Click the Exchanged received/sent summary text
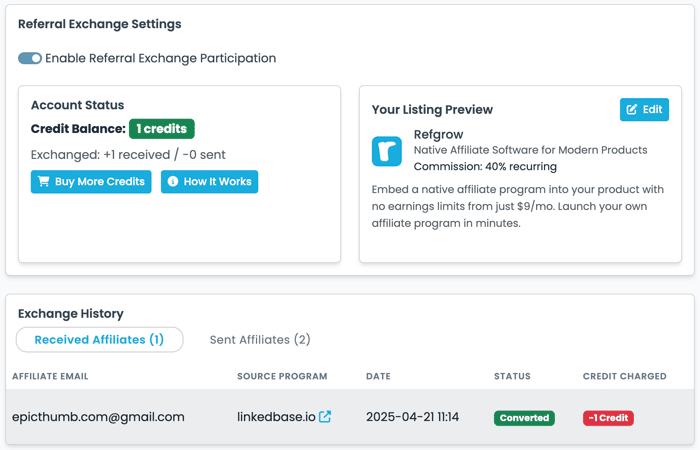Image resolution: width=700 pixels, height=450 pixels. click(128, 154)
